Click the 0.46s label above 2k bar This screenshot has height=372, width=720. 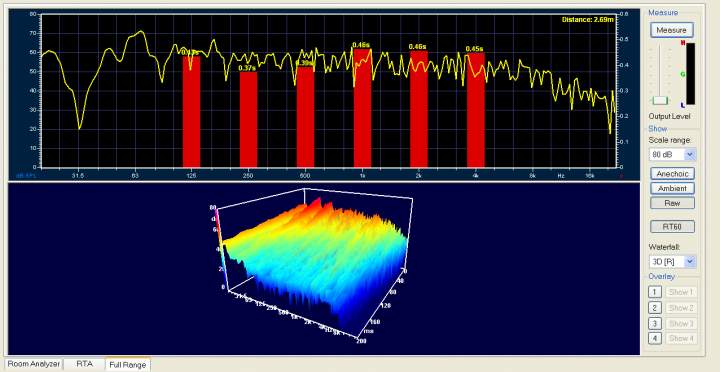point(418,47)
